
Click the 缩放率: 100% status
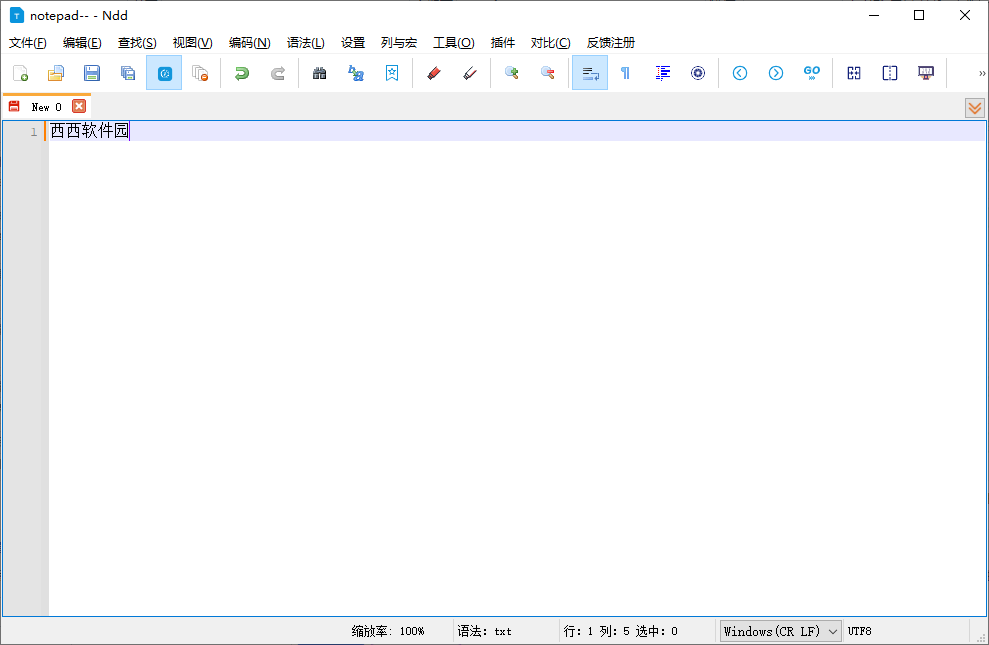coord(388,631)
